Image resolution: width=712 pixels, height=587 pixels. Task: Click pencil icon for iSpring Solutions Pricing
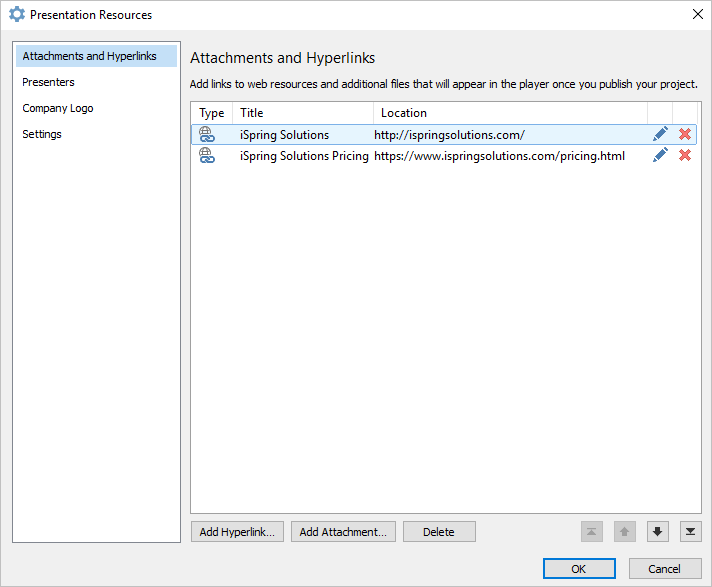660,155
